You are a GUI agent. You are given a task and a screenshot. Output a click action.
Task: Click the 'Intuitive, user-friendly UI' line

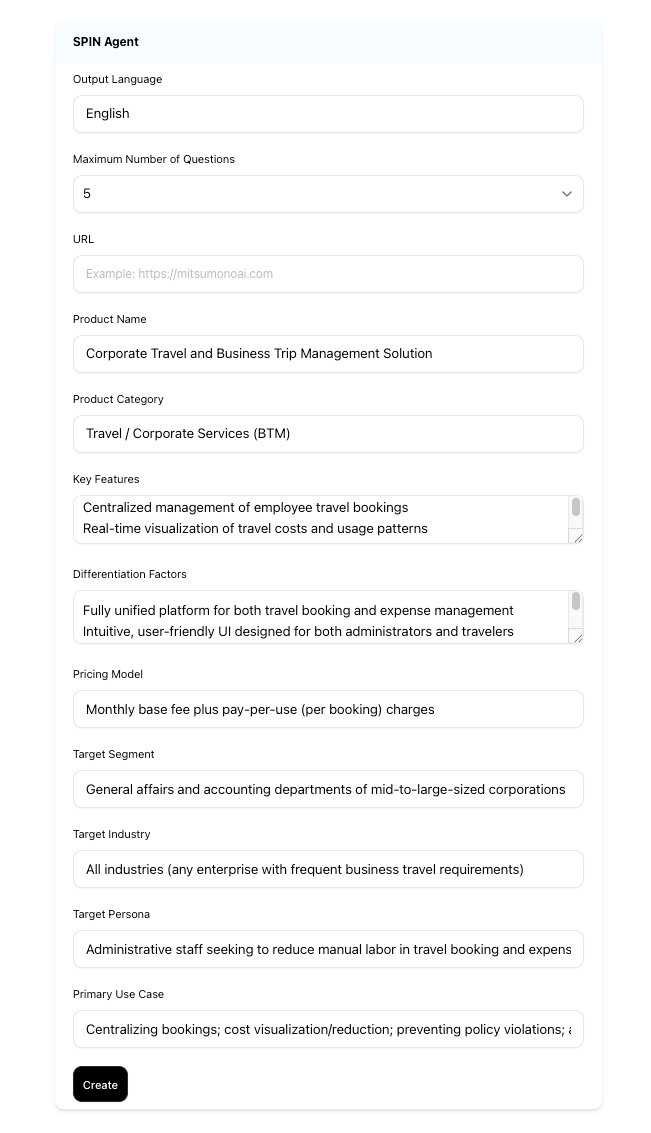pos(298,631)
